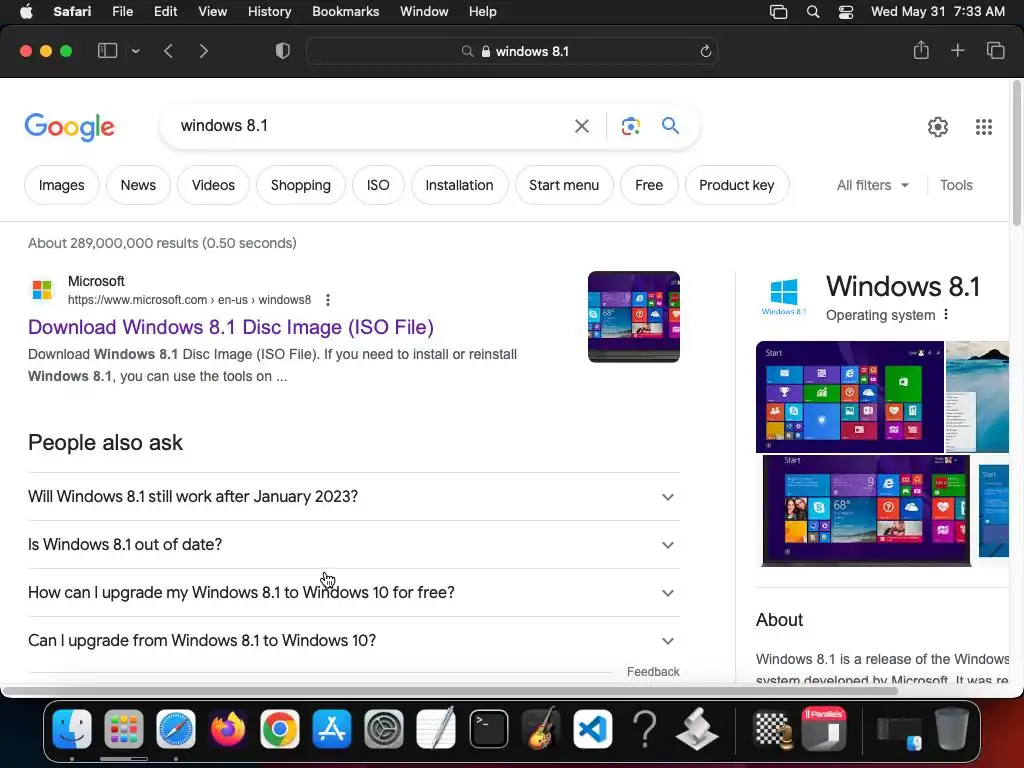Open laptop Start screen image in knowledge panel

pos(866,511)
